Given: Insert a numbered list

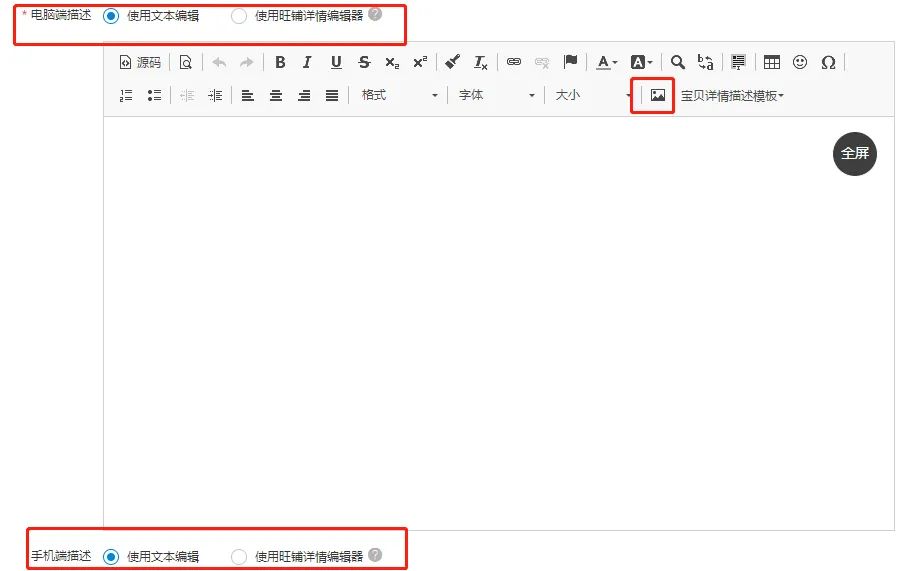Looking at the screenshot, I should point(126,95).
